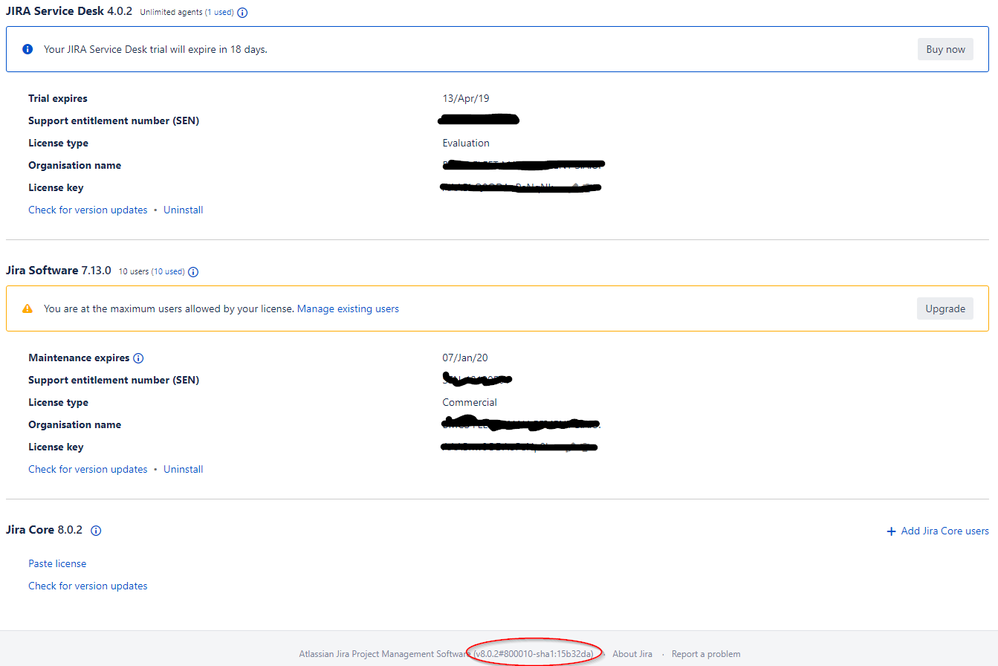Open the (10 used) users link
The image size is (998, 666).
[168, 272]
